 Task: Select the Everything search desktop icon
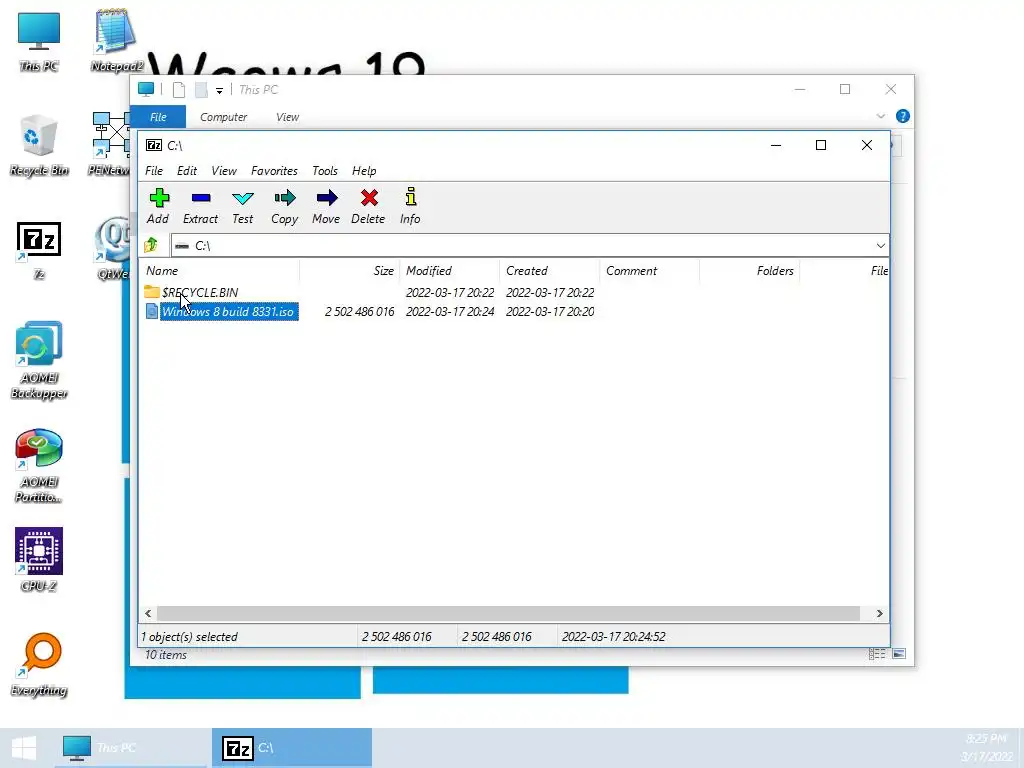pos(39,665)
